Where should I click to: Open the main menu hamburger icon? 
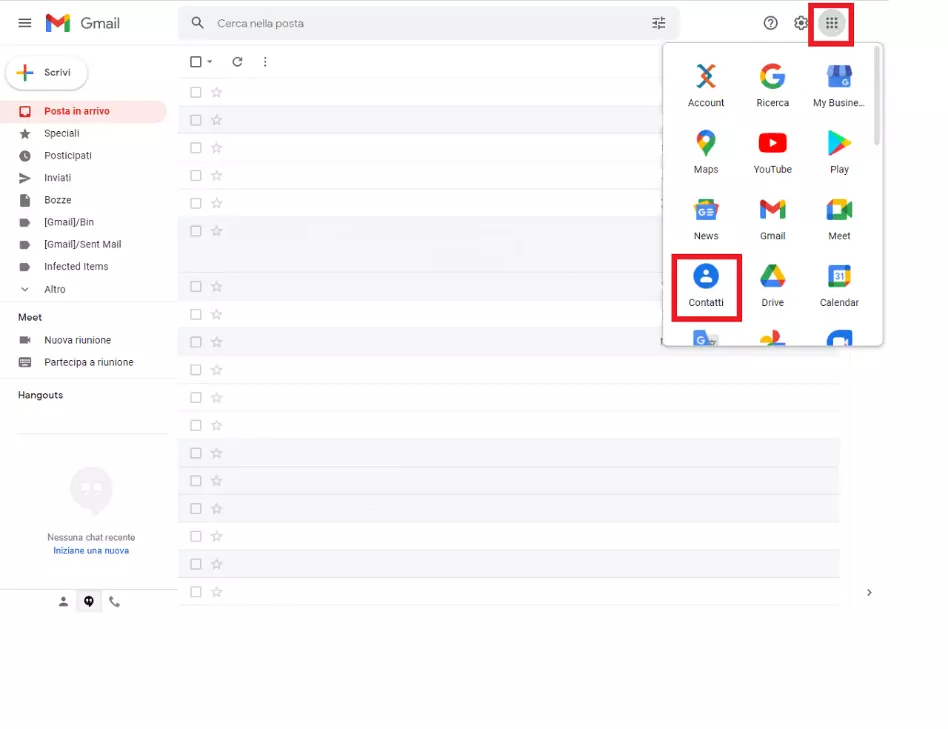point(25,23)
